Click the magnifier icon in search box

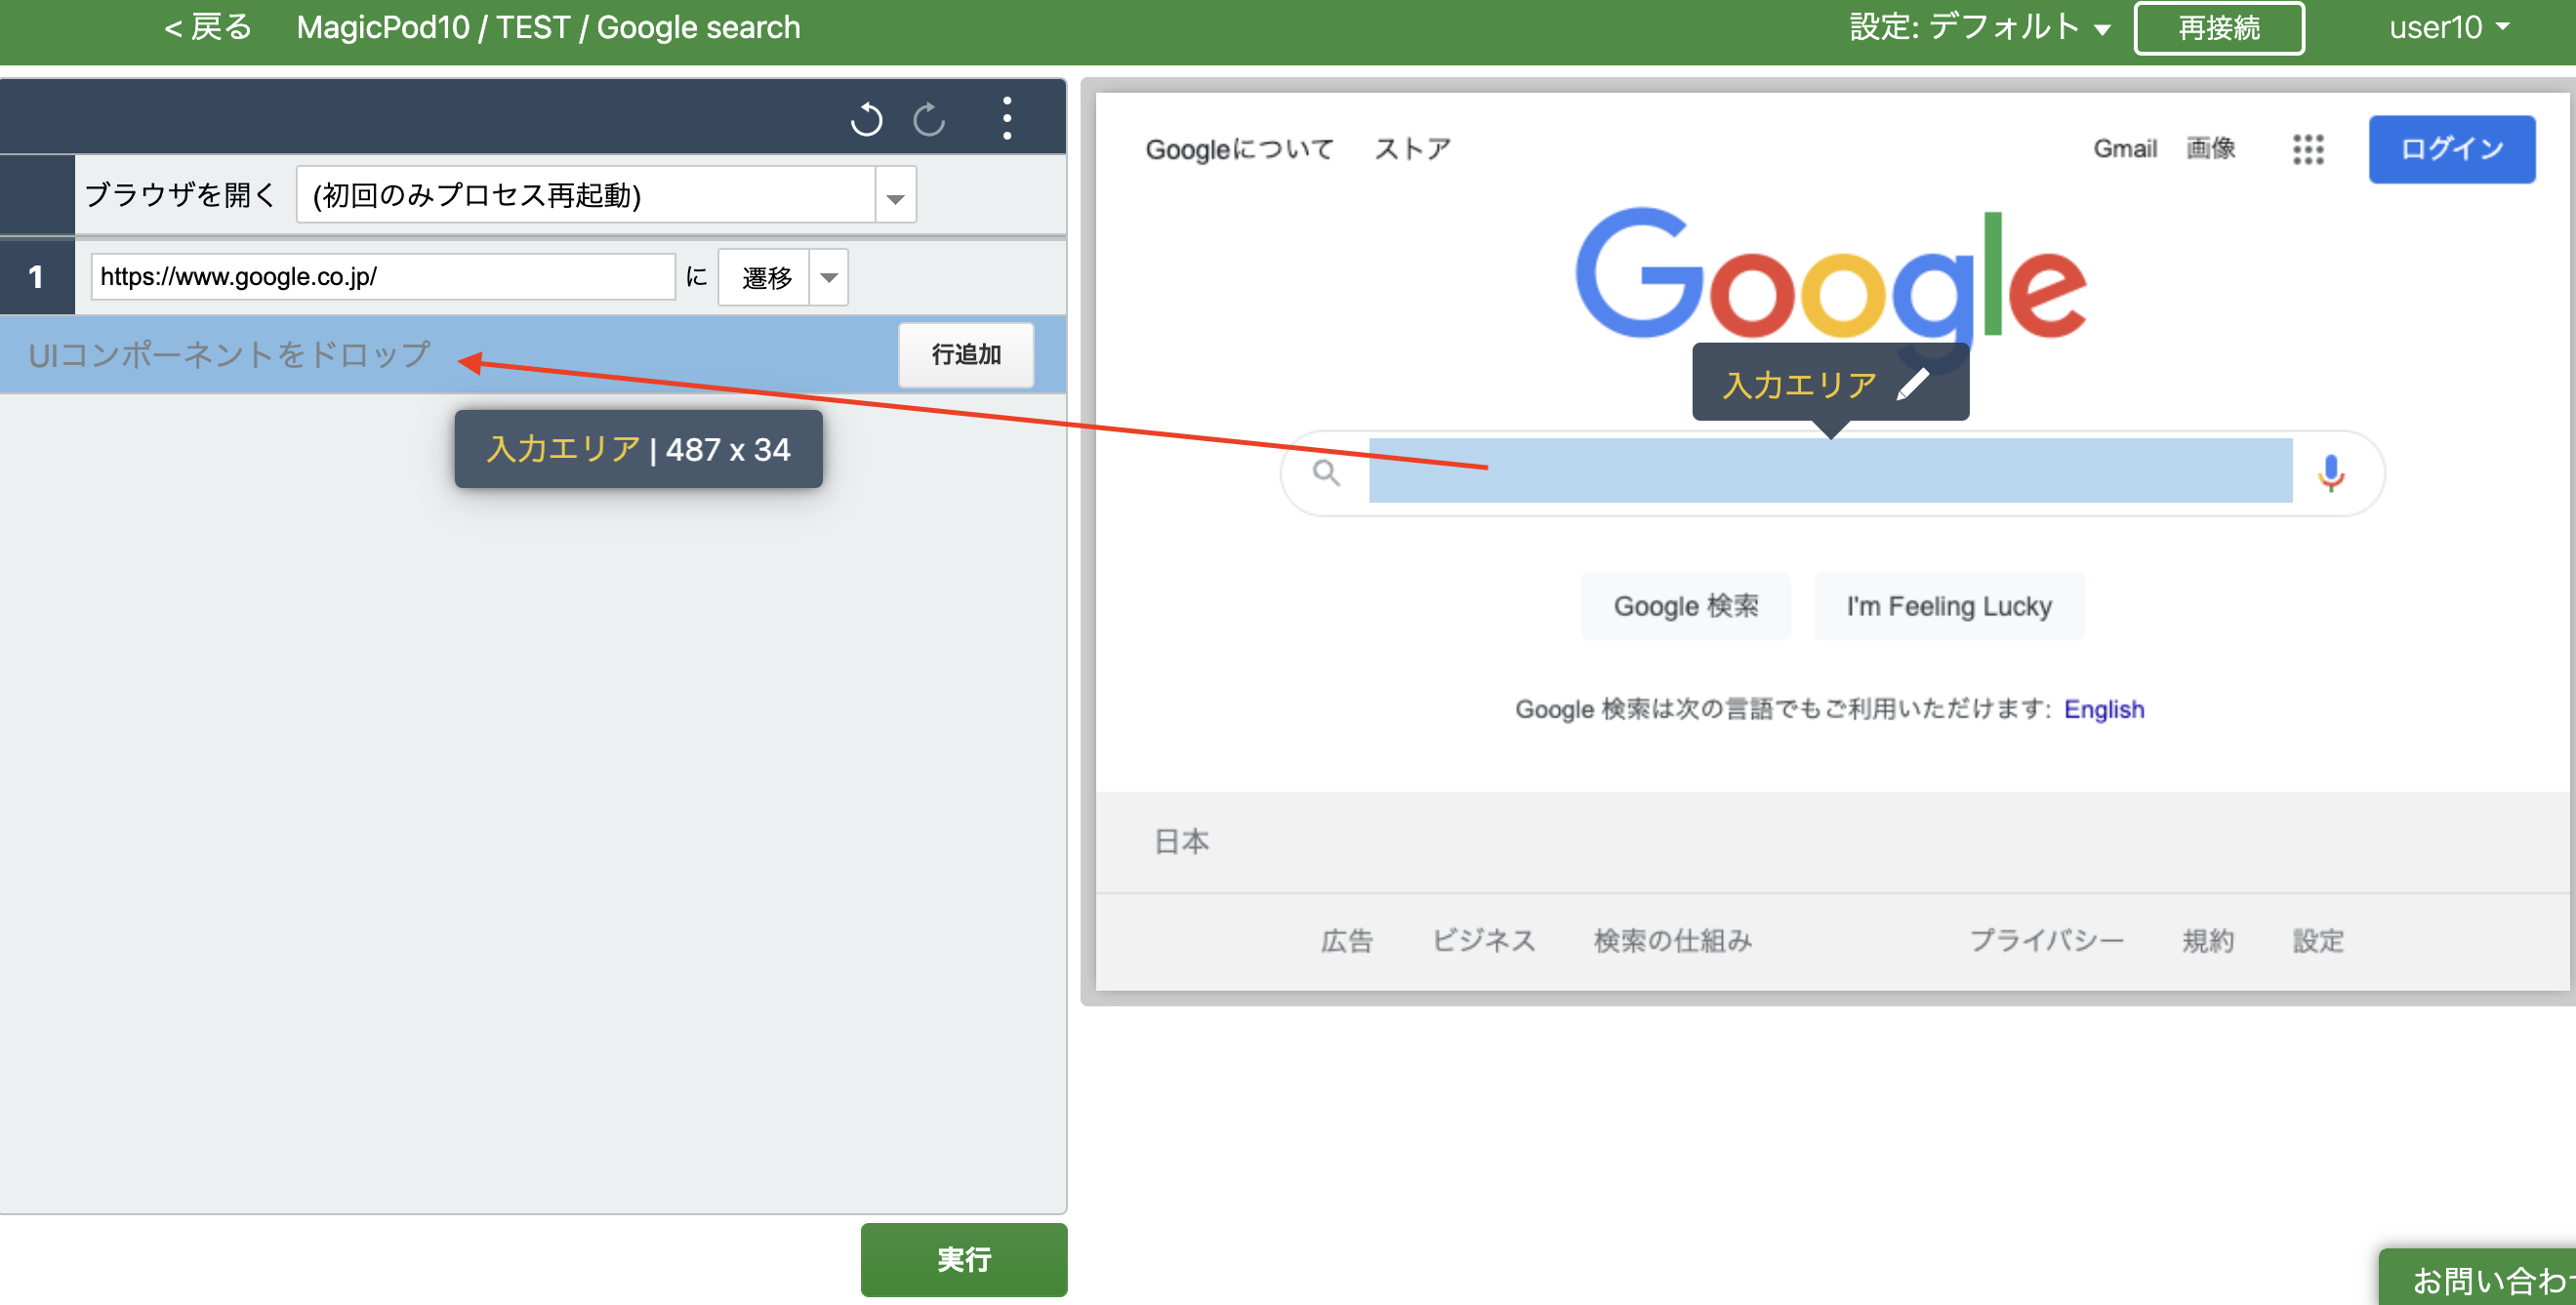pos(1326,472)
